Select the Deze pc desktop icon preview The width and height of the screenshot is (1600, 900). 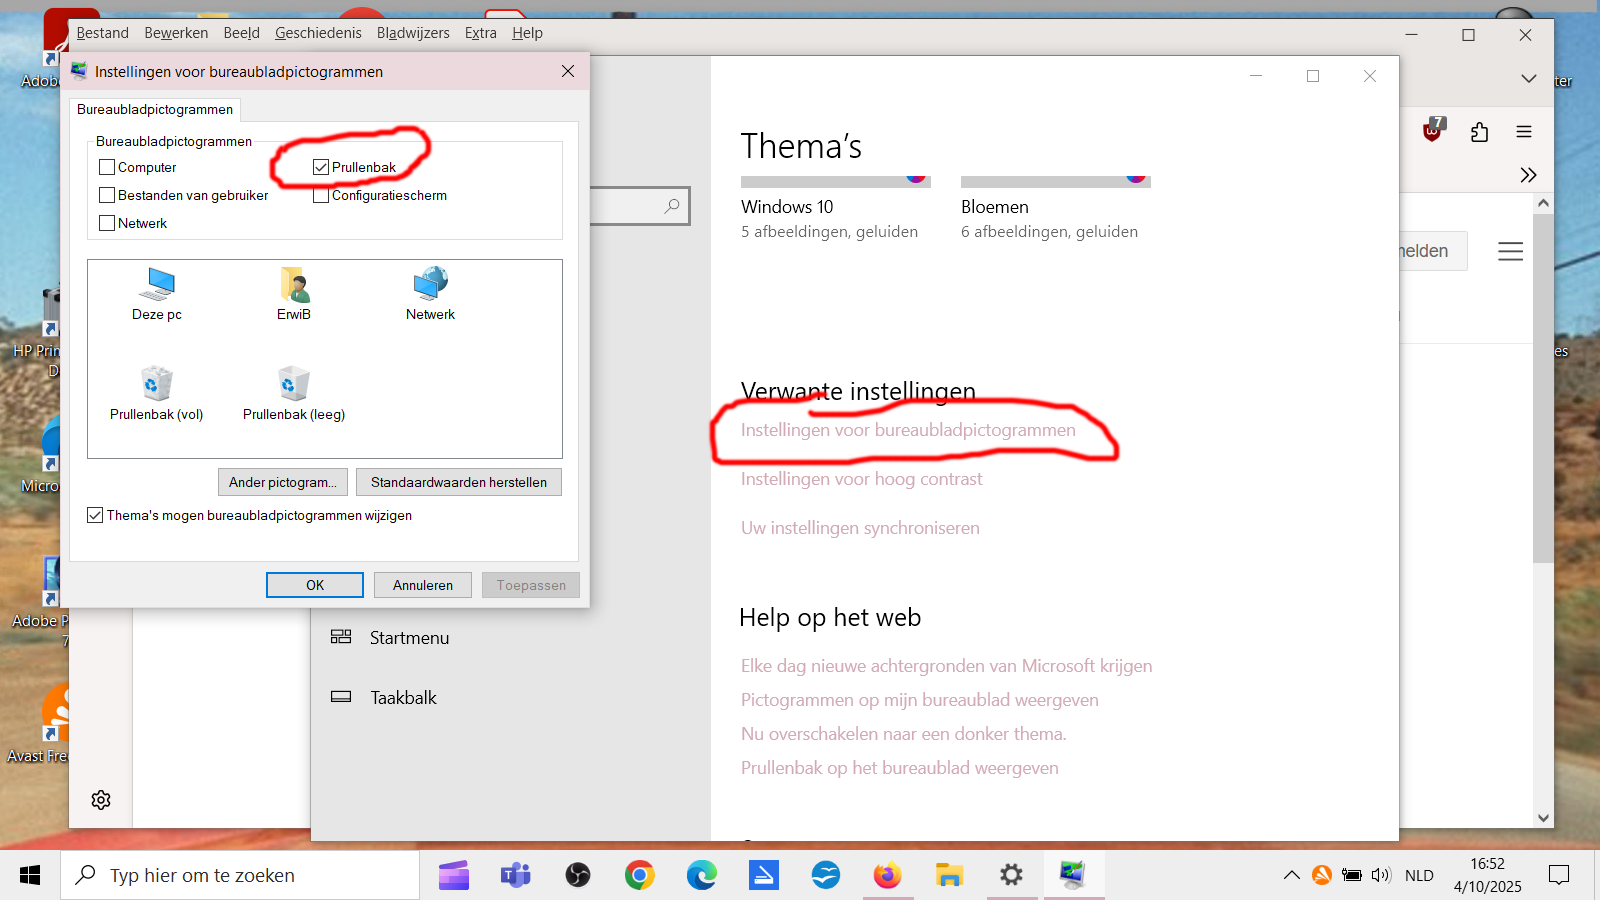pyautogui.click(x=157, y=294)
